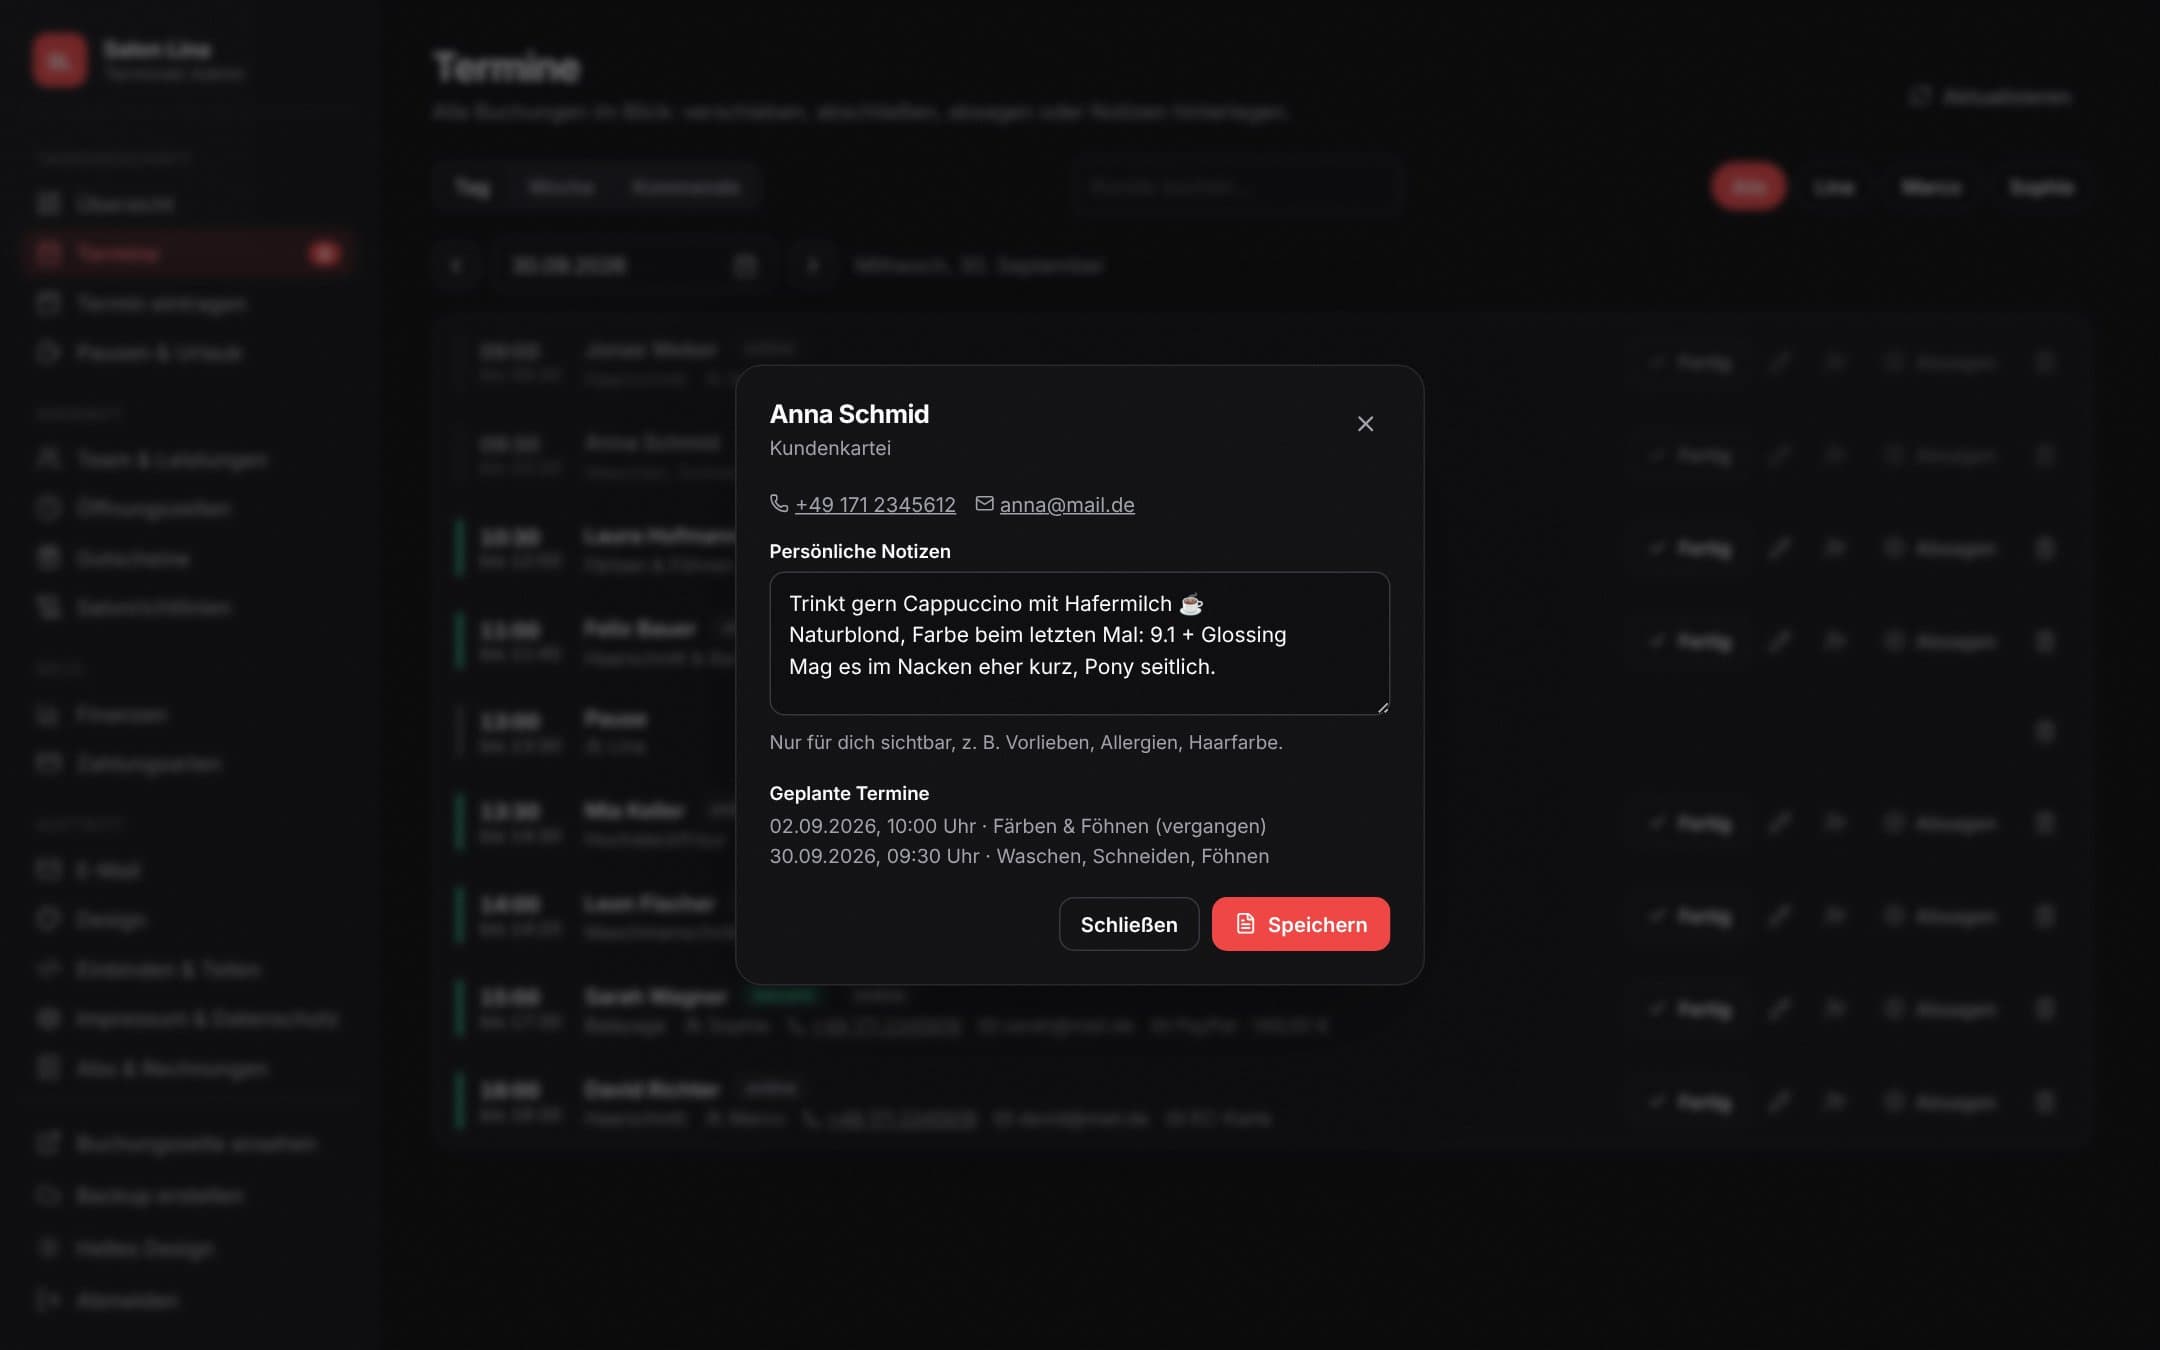This screenshot has height=1350, width=2160.
Task: Open email link anna@mail.de
Action: [1067, 505]
